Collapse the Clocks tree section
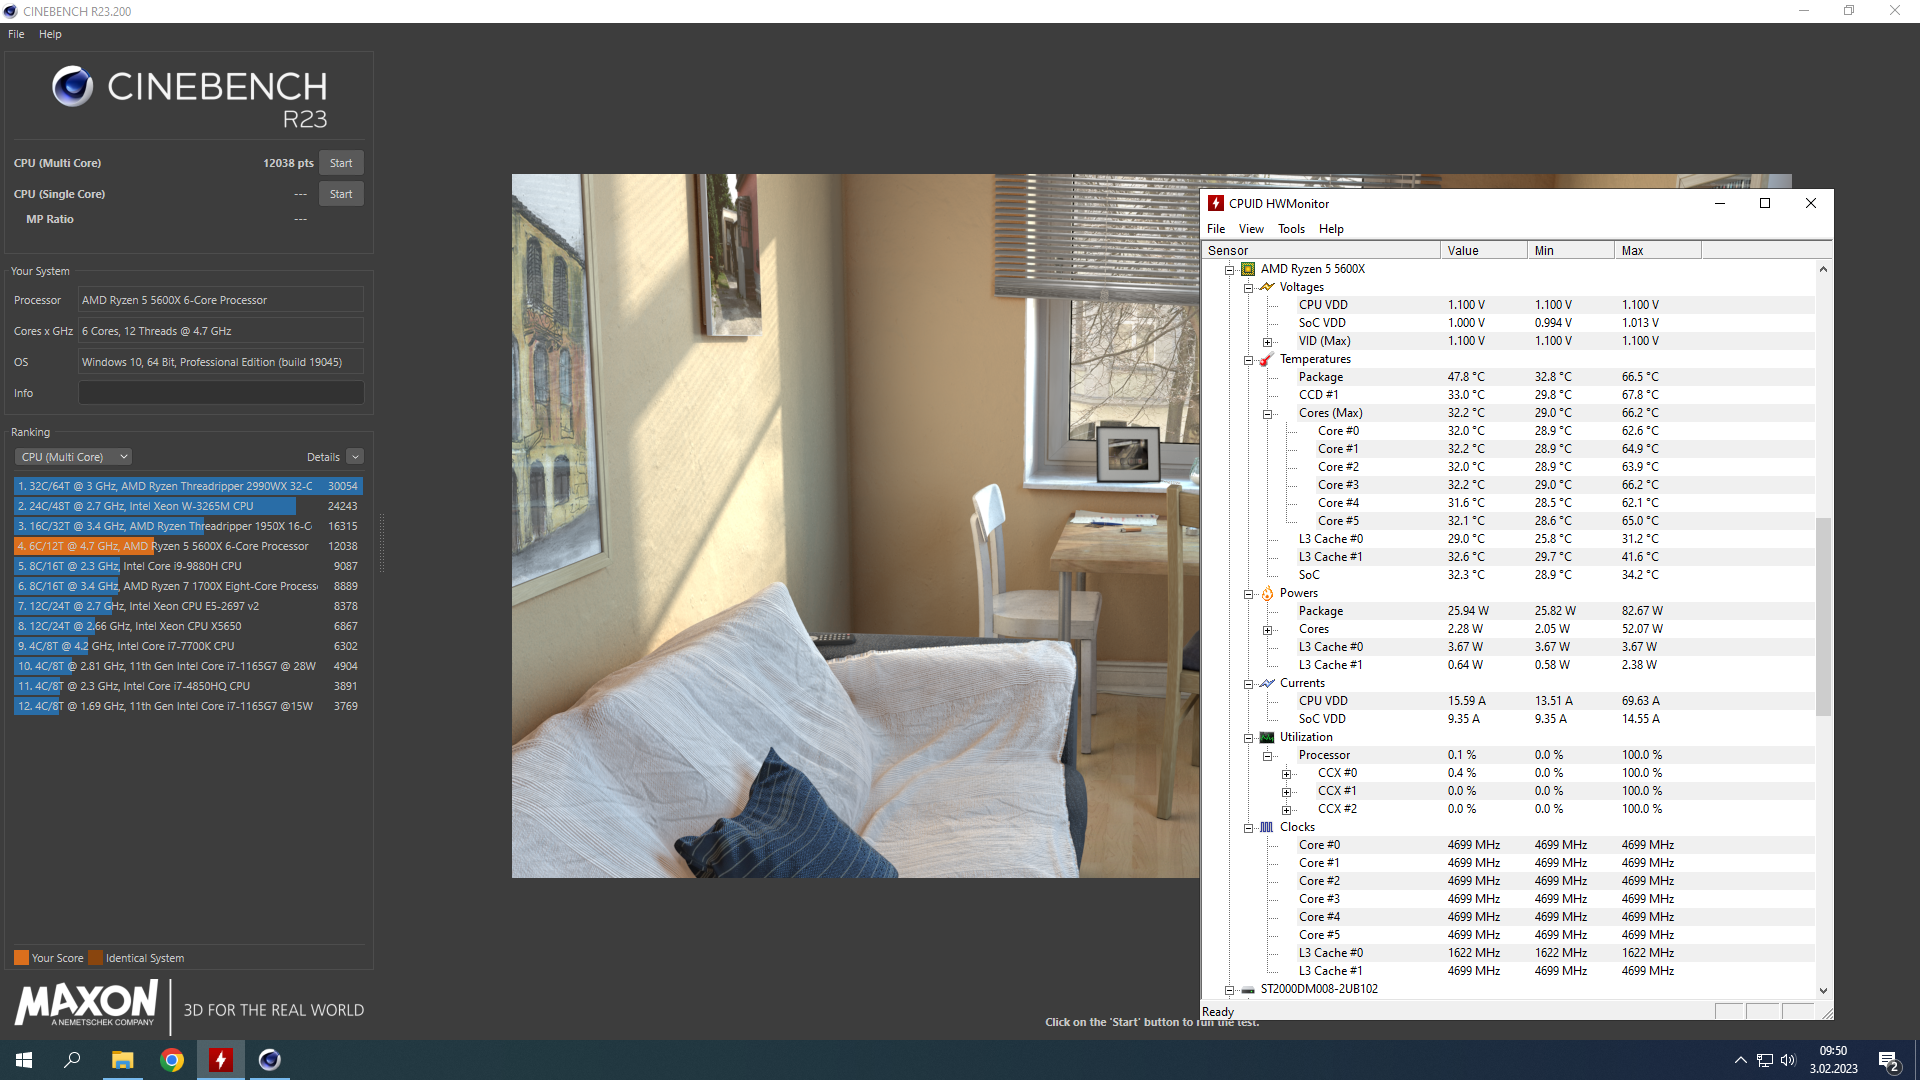The width and height of the screenshot is (1920, 1080). coord(1248,828)
